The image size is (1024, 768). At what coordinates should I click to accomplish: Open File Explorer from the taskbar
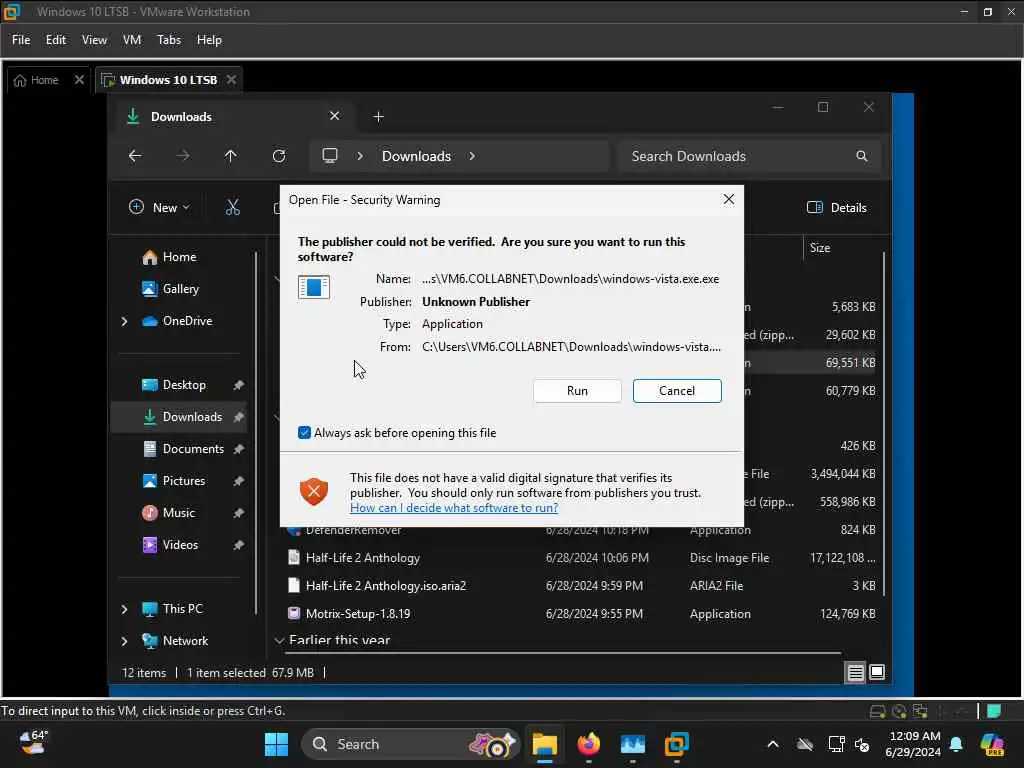[544, 744]
